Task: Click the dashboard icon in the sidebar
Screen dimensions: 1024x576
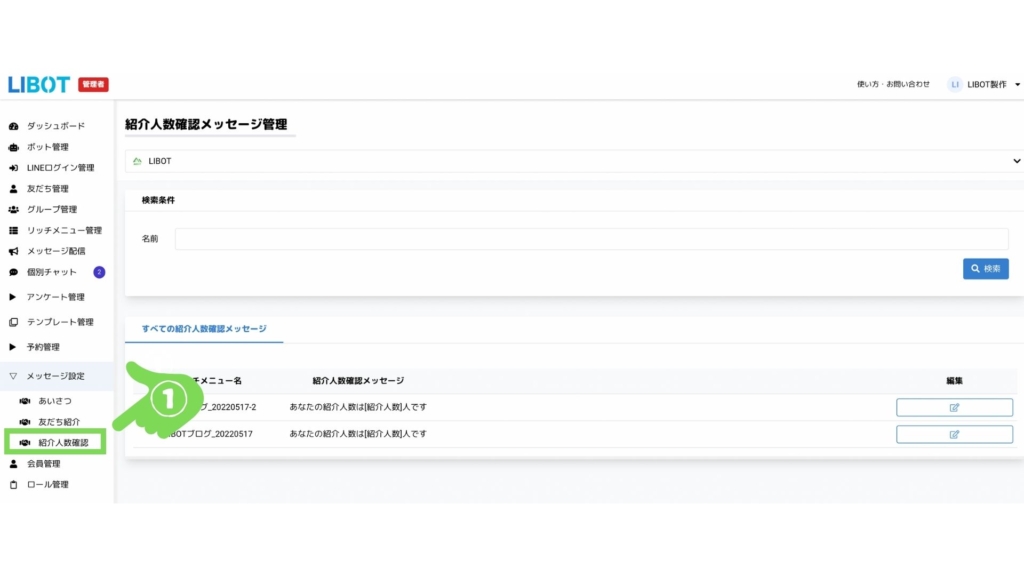Action: [13, 126]
